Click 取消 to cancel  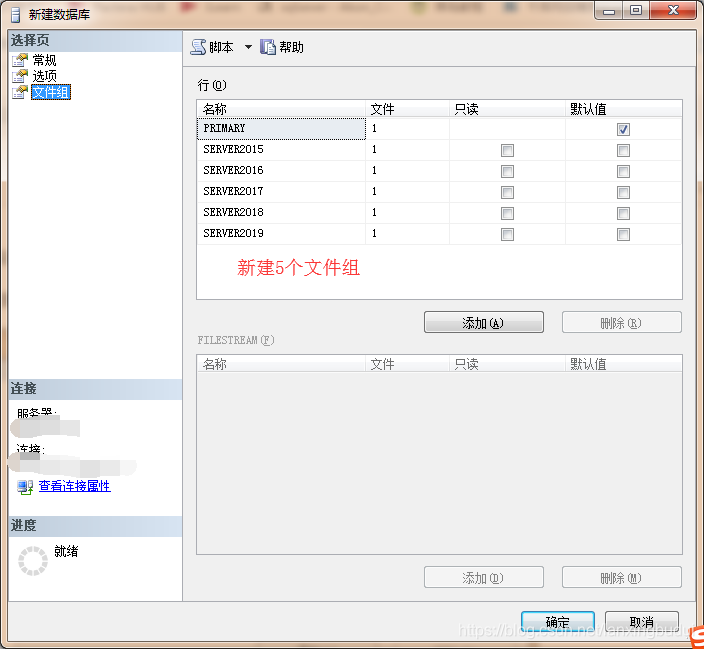(x=642, y=622)
